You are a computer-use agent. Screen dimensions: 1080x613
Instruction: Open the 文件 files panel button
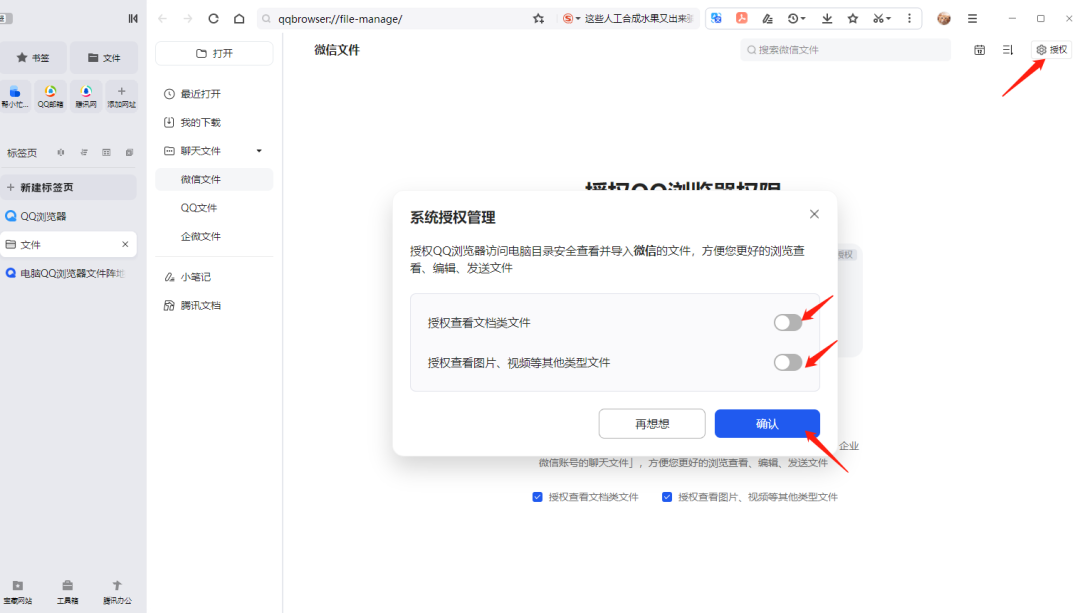(104, 58)
